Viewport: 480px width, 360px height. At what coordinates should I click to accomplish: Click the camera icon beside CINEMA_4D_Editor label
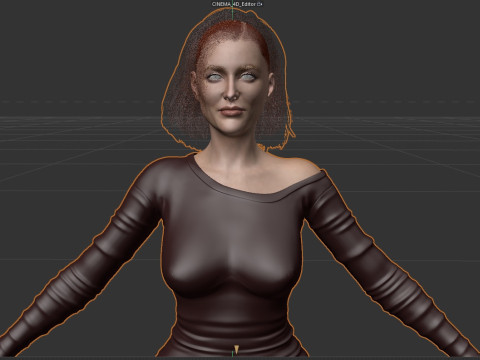(x=260, y=4)
